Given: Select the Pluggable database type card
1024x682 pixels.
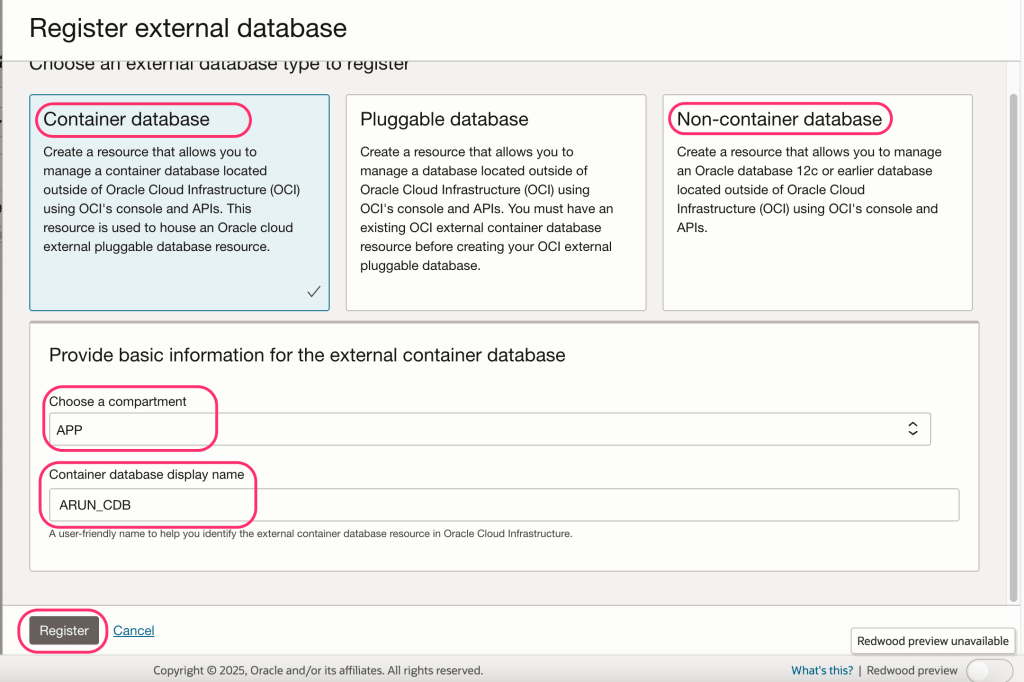Looking at the screenshot, I should (495, 202).
